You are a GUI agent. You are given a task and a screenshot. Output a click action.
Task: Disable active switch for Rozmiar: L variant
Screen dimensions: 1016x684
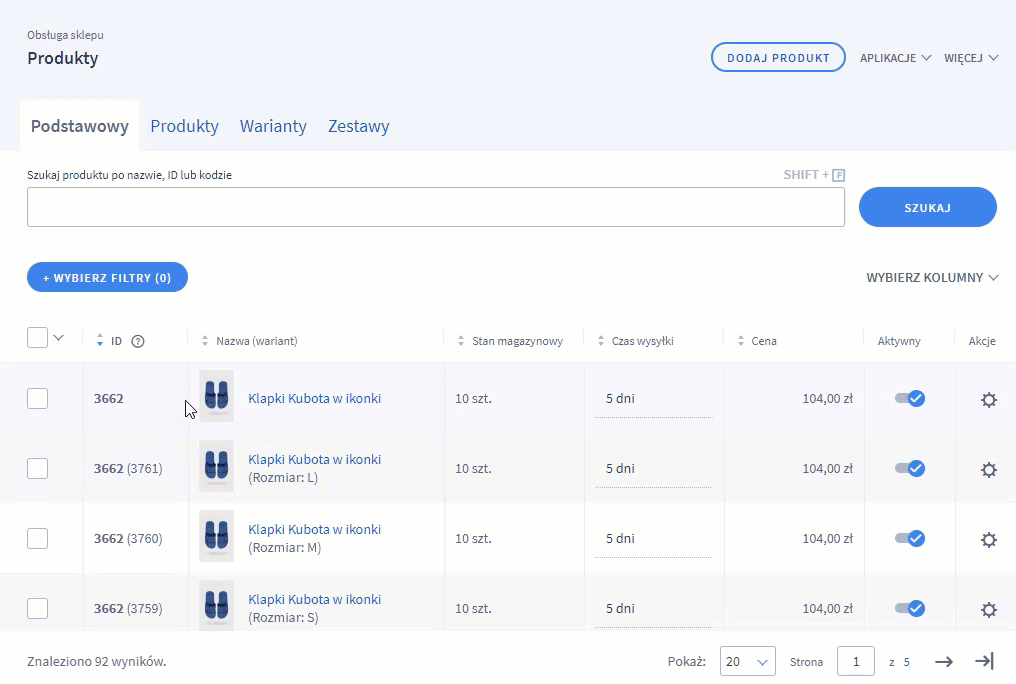[x=910, y=468]
